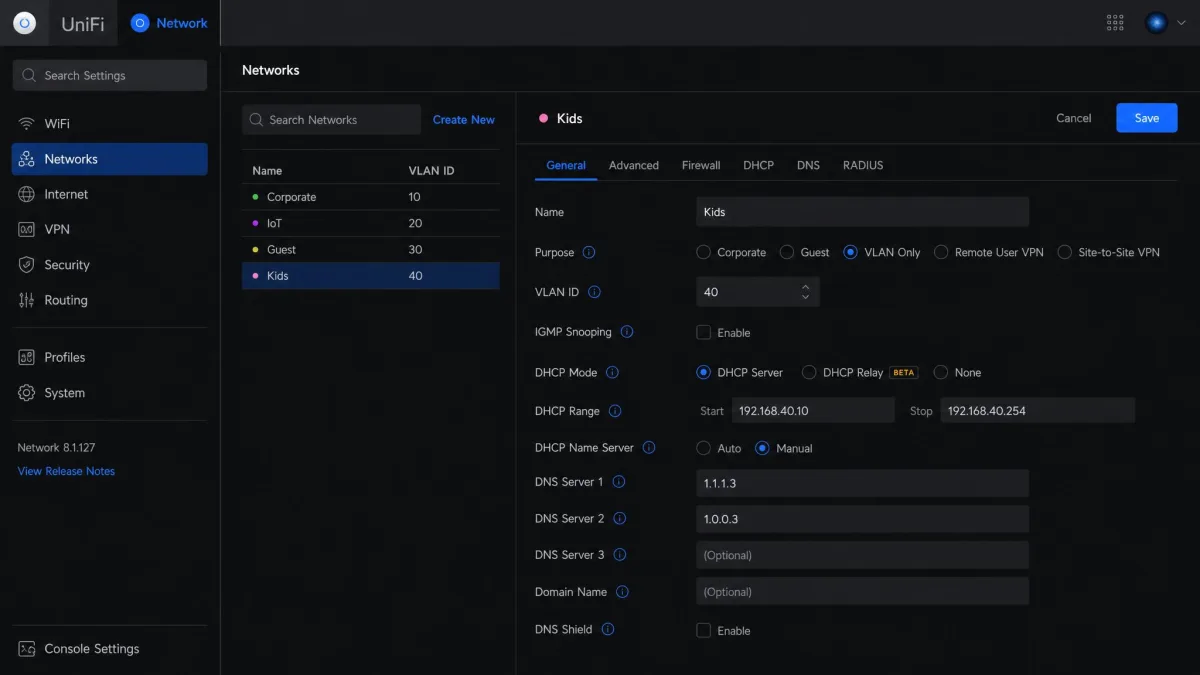Click Create New network link

coord(464,119)
